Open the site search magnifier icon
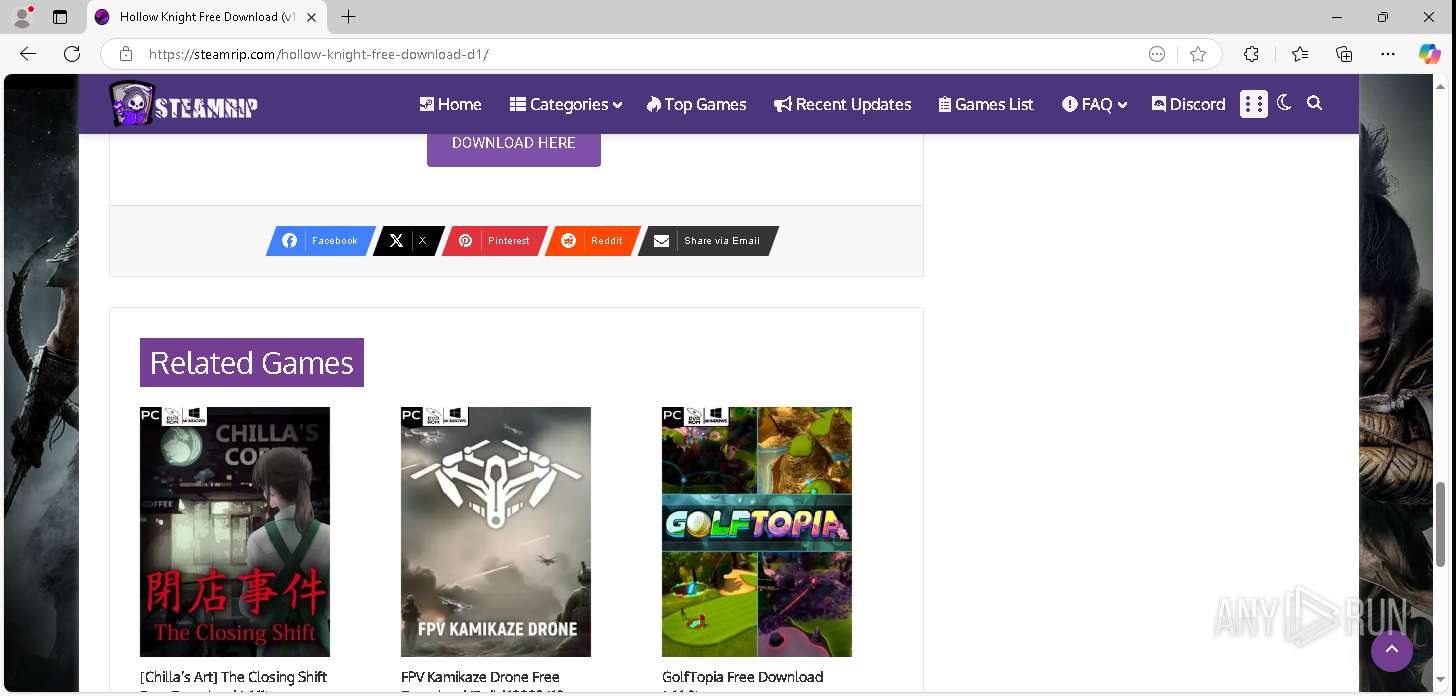 (x=1315, y=103)
